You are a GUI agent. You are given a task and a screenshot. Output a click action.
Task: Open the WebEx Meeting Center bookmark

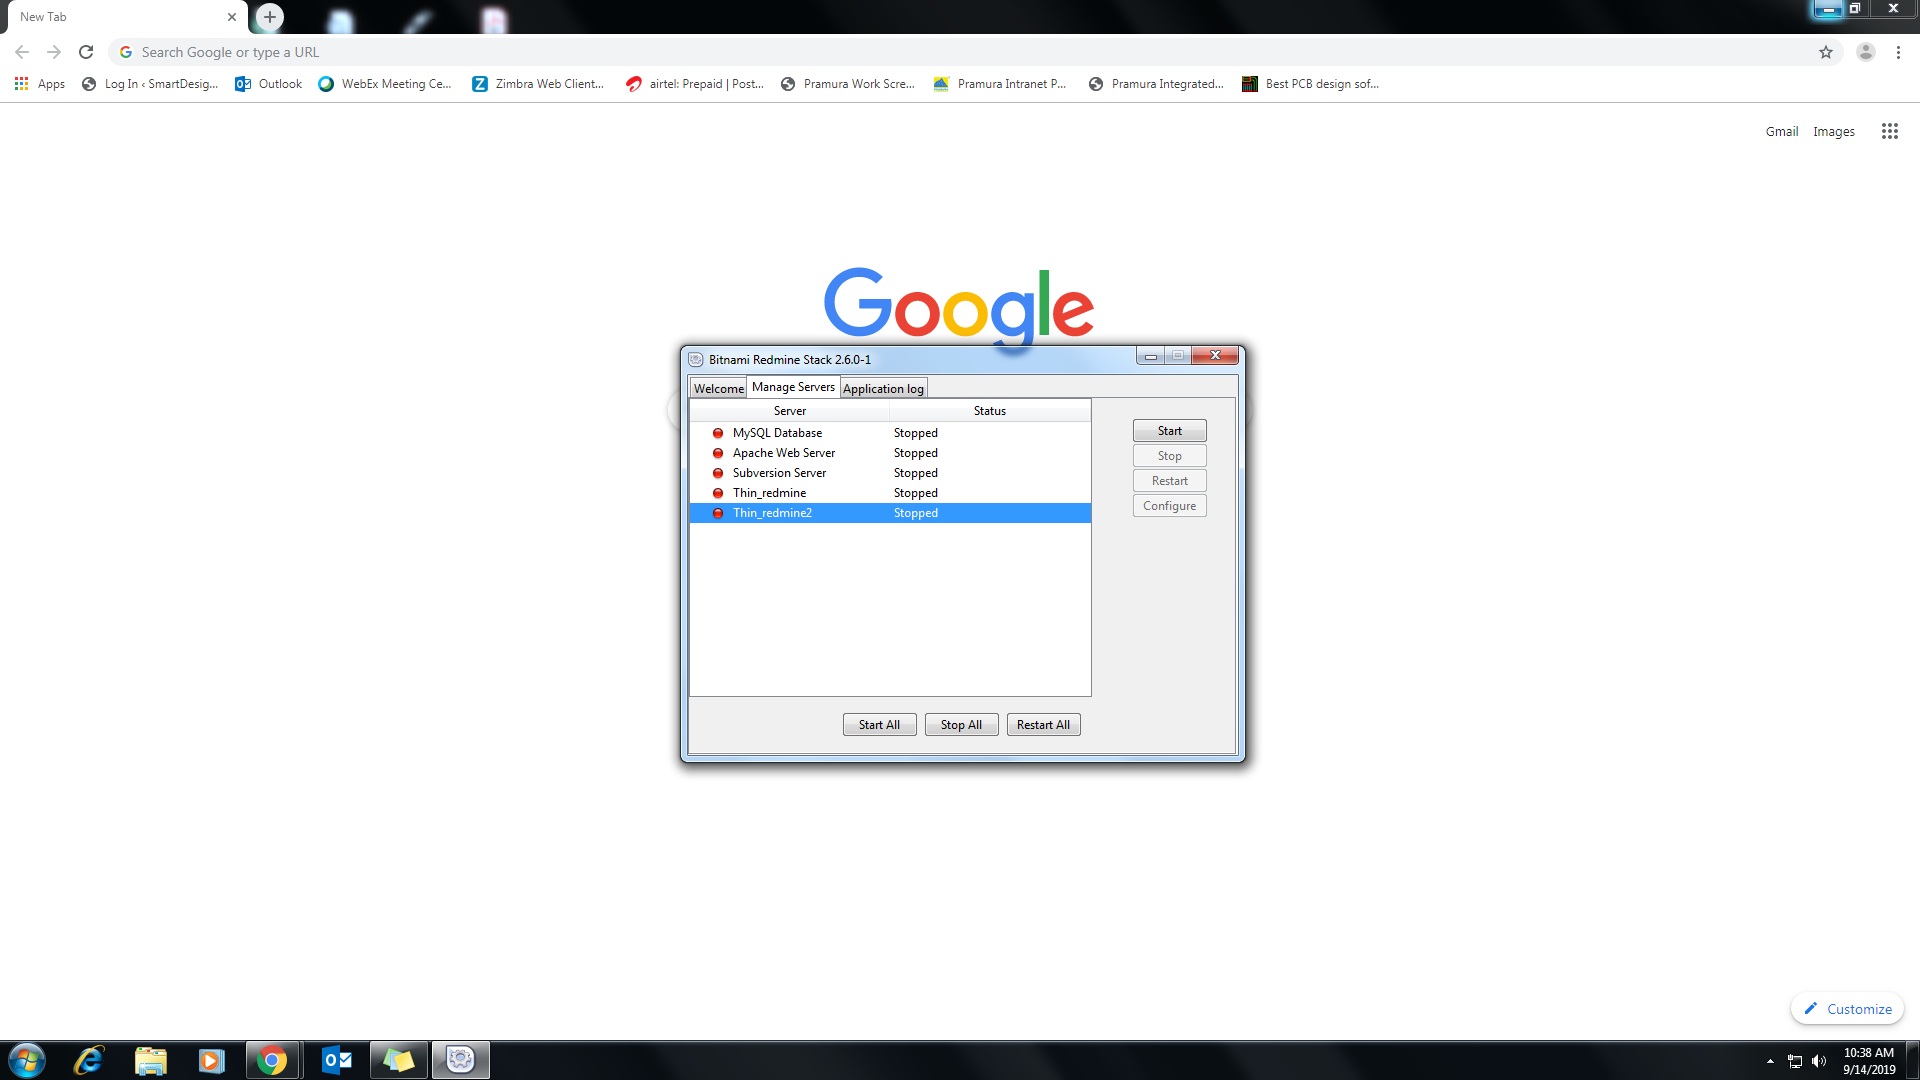[385, 84]
